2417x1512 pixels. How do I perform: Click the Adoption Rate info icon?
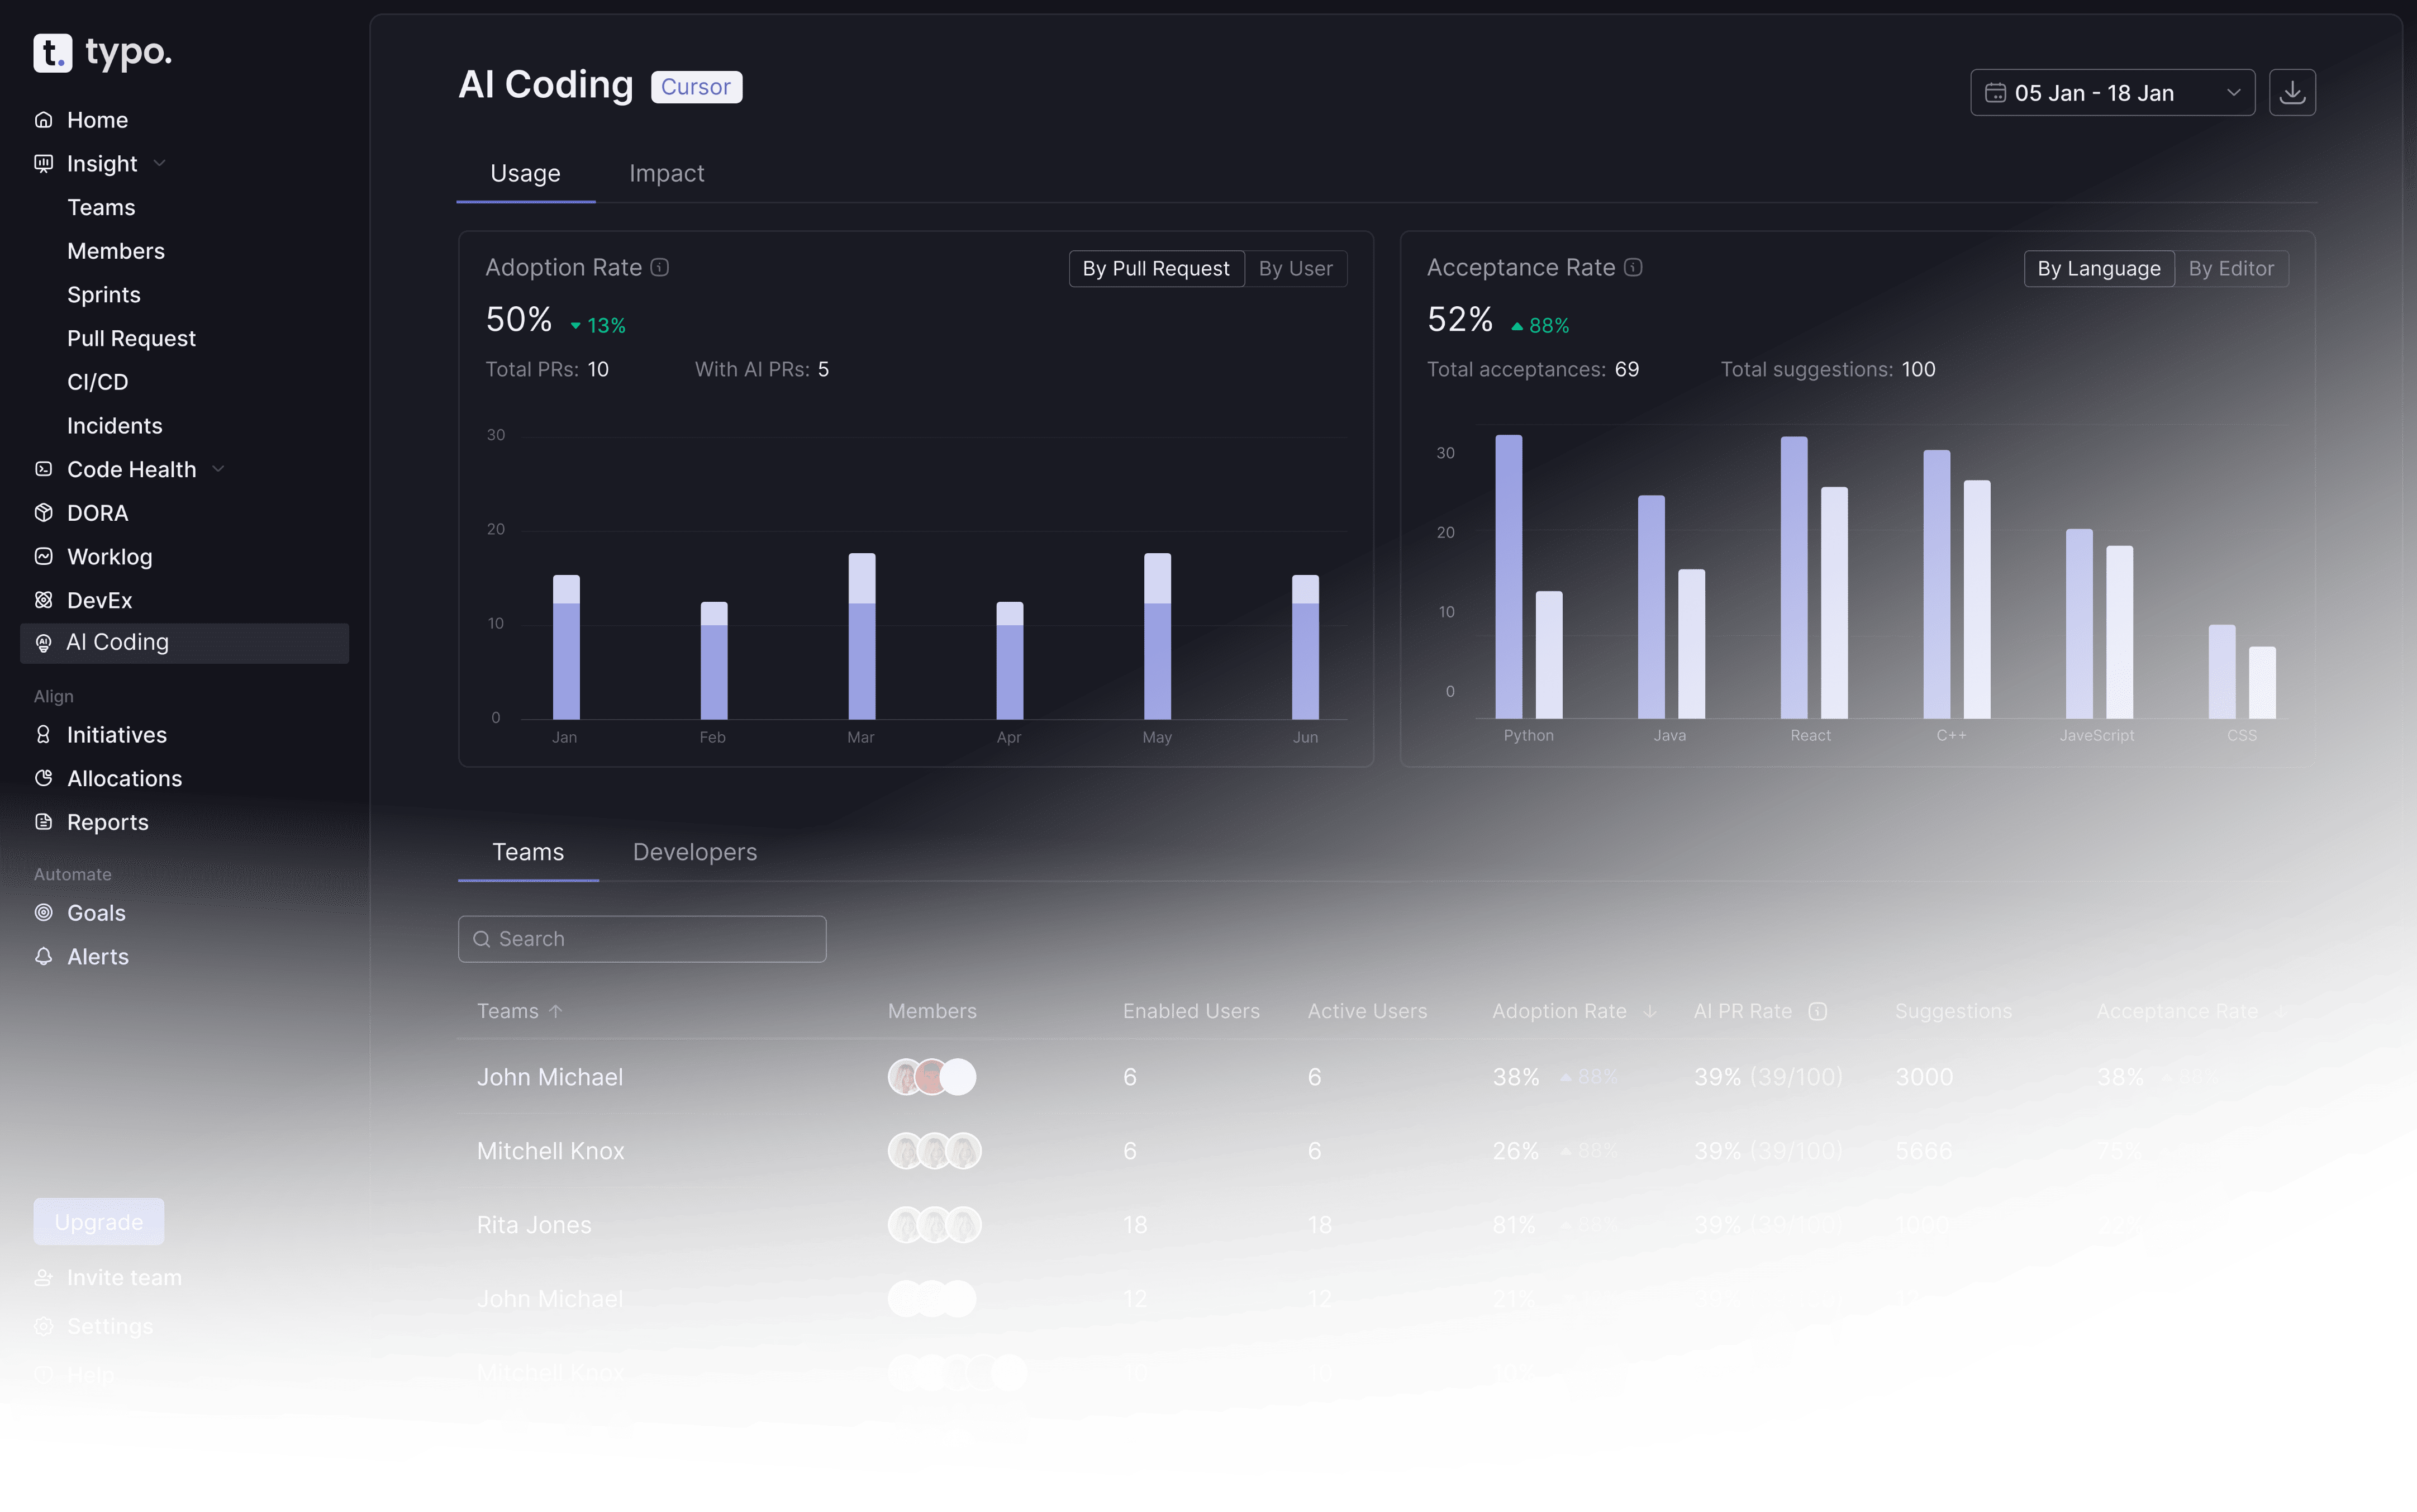pyautogui.click(x=660, y=267)
